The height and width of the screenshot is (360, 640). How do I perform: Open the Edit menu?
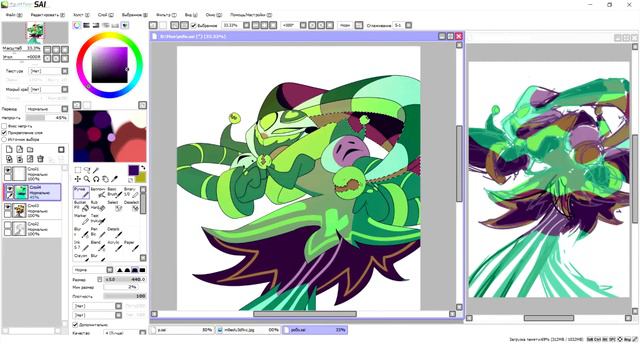[47, 15]
